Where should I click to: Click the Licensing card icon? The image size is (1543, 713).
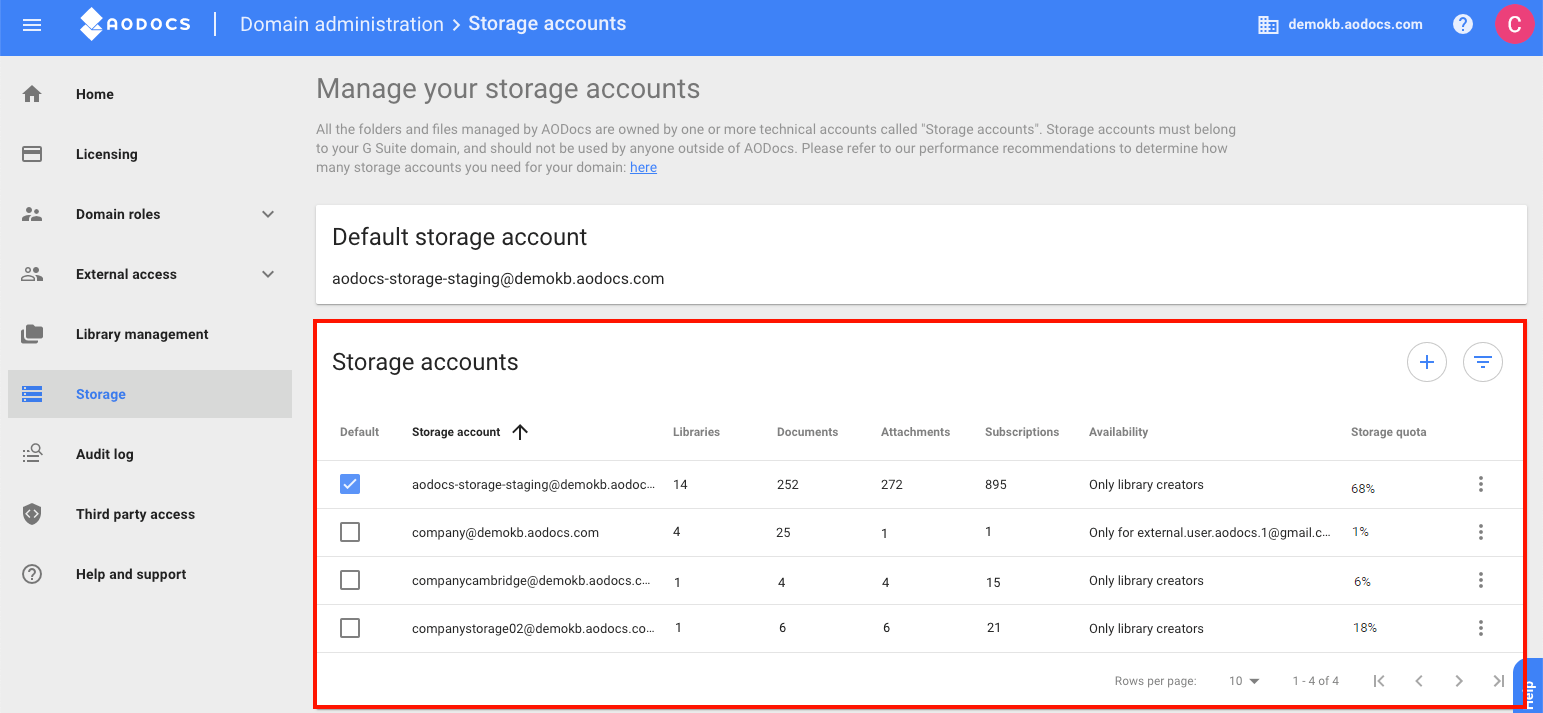(x=32, y=153)
